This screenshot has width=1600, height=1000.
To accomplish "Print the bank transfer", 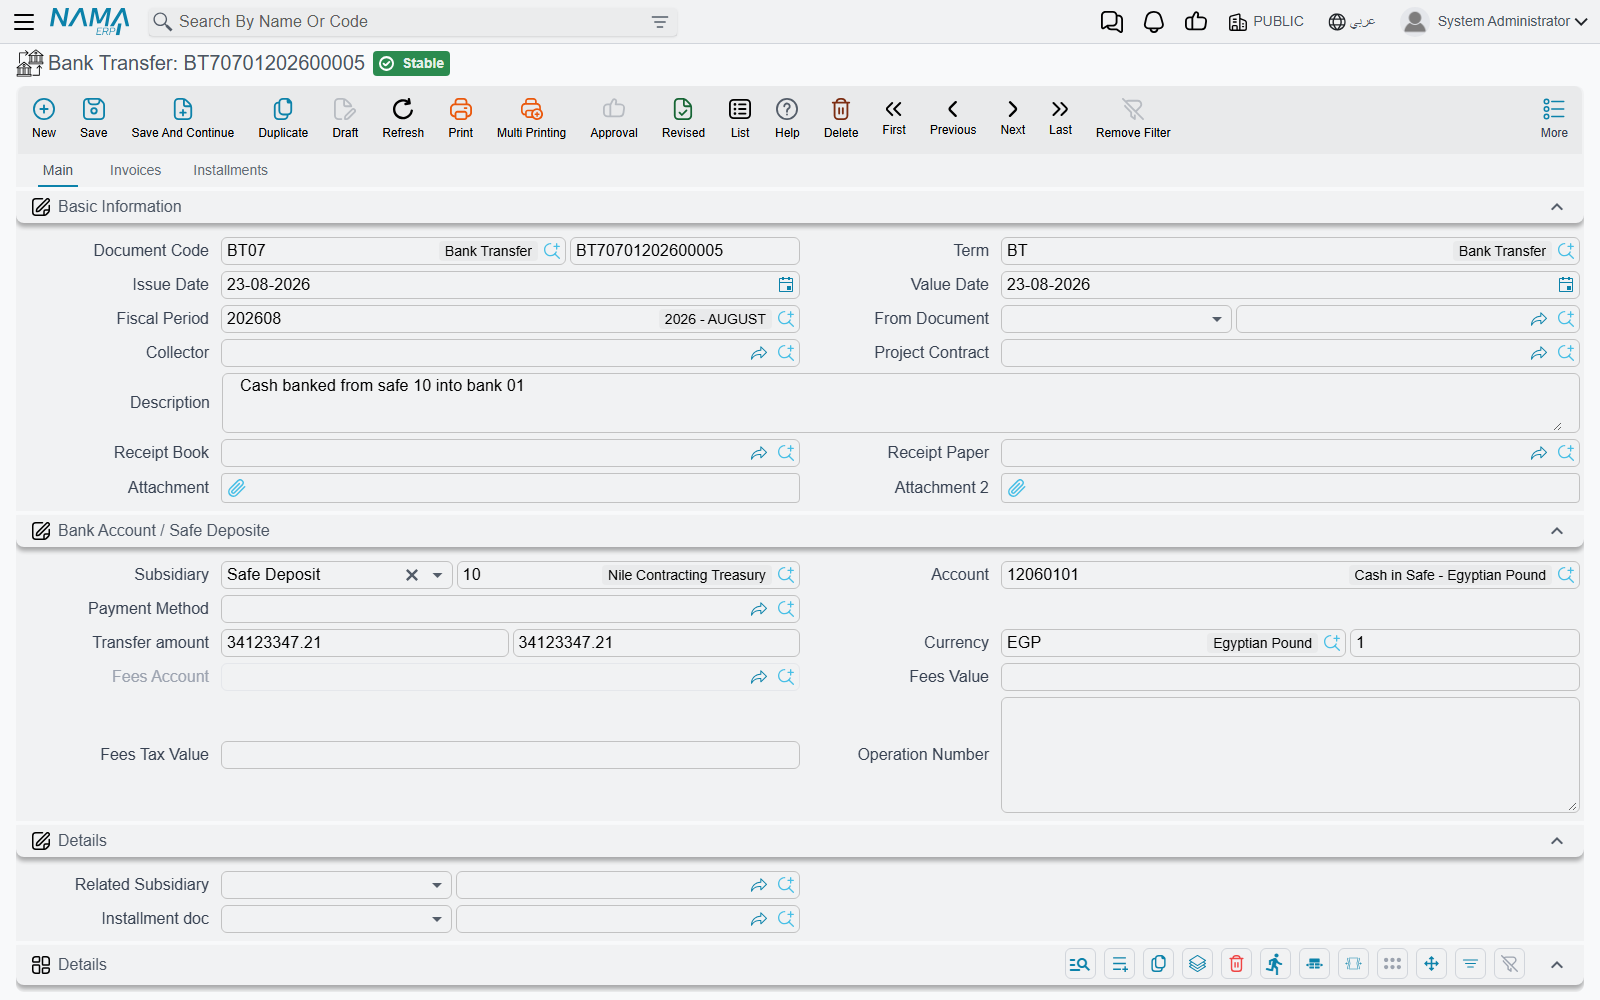I will tap(461, 118).
